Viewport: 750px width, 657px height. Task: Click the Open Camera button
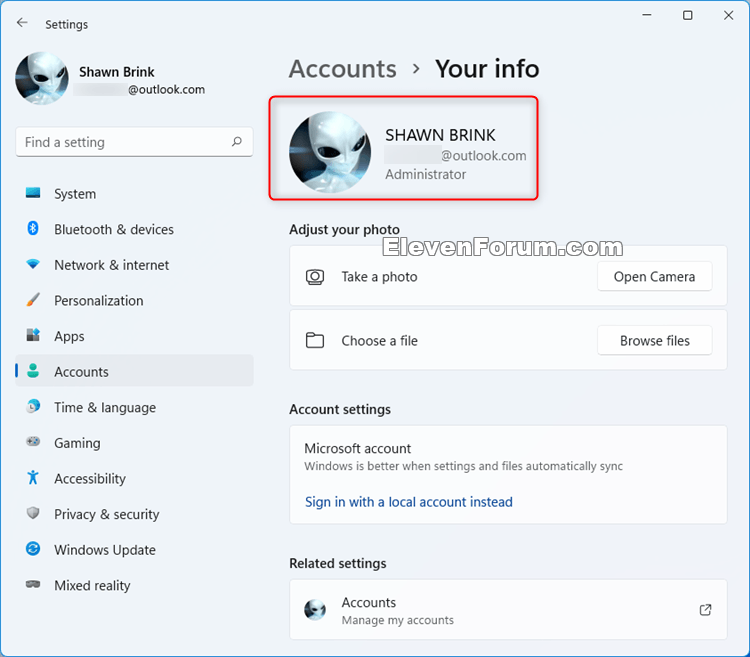[654, 276]
